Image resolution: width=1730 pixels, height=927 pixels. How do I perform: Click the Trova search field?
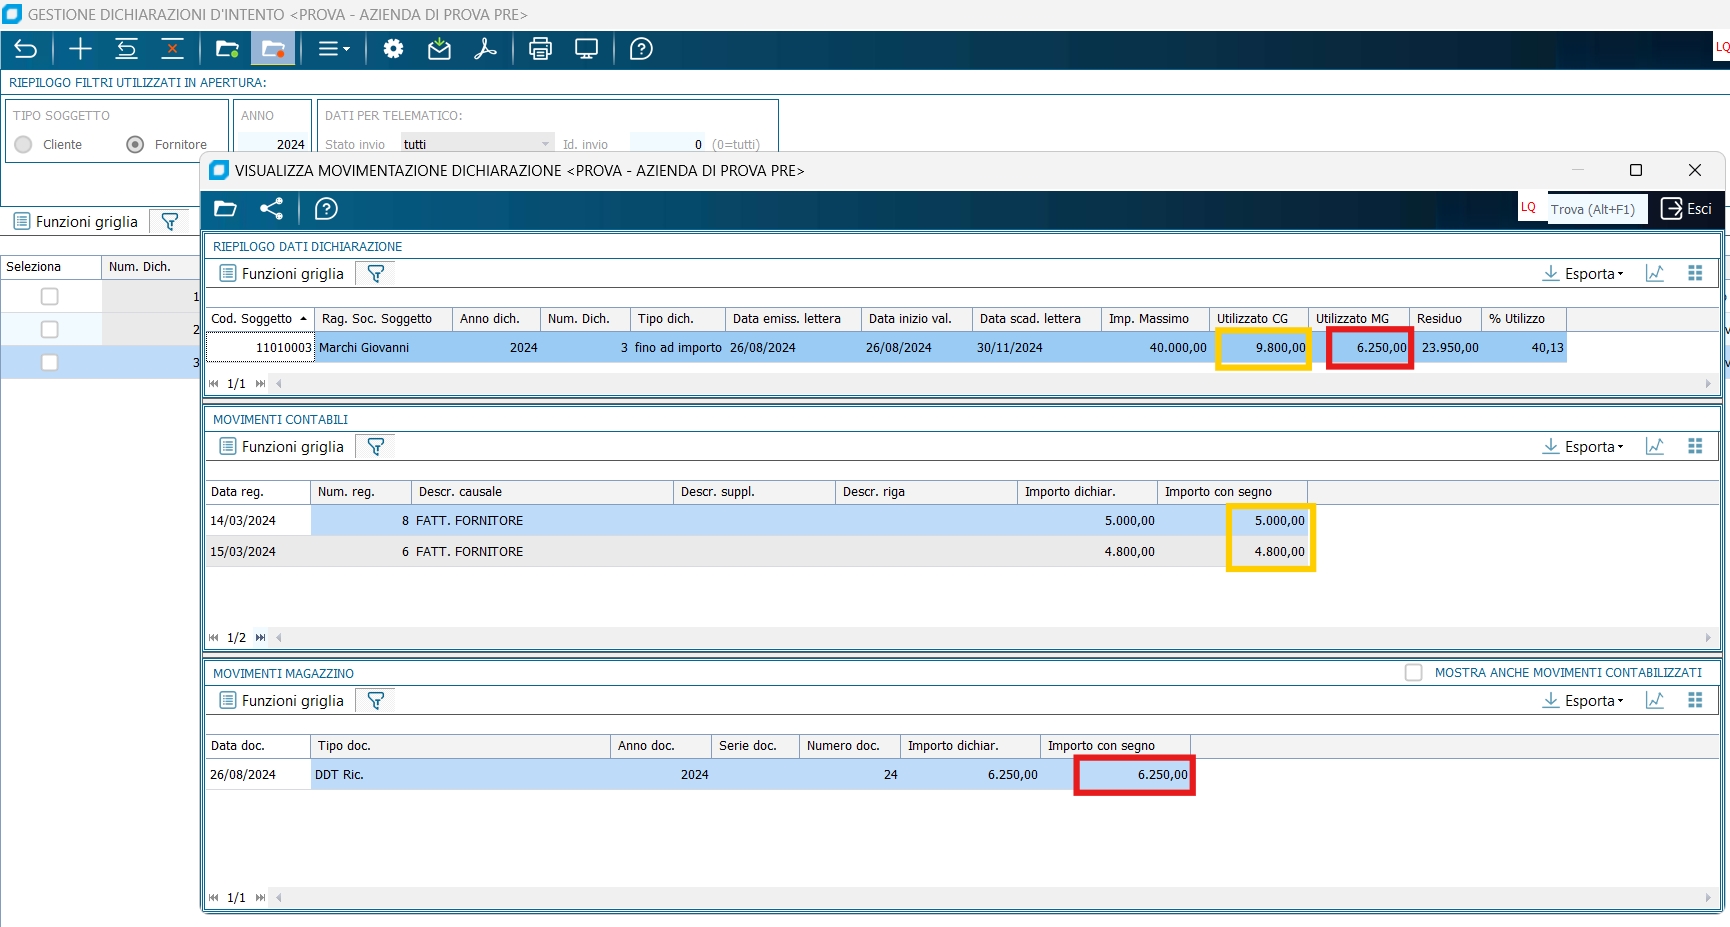1596,209
